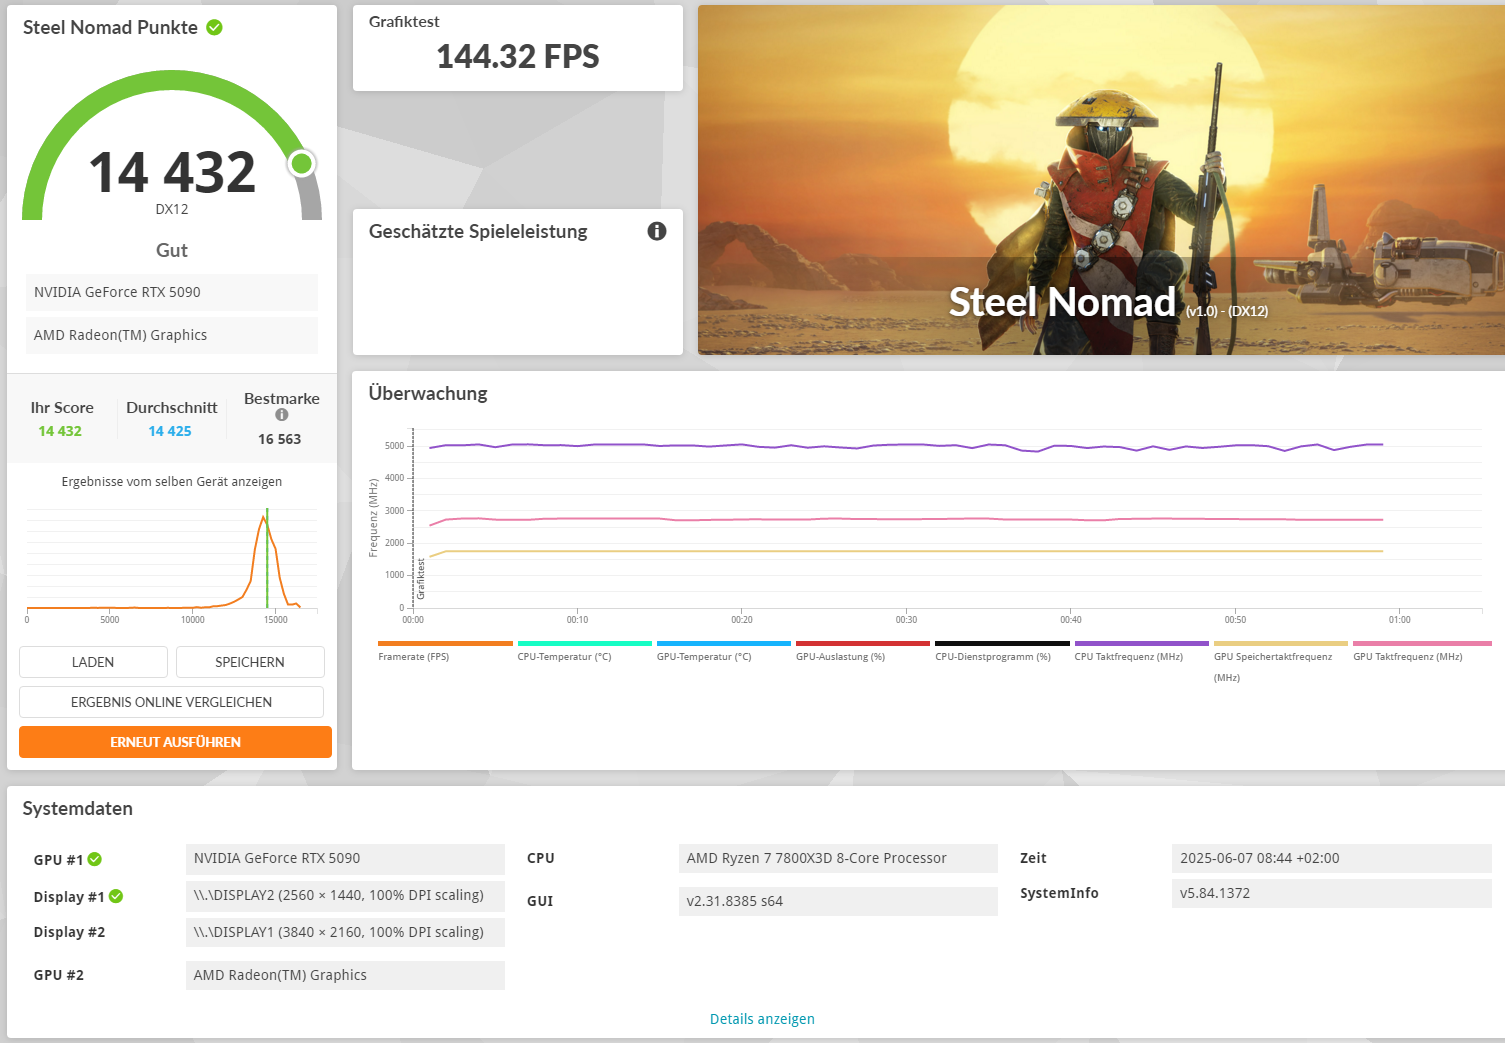
Task: Click the score distribution histogram chart
Action: 172,560
